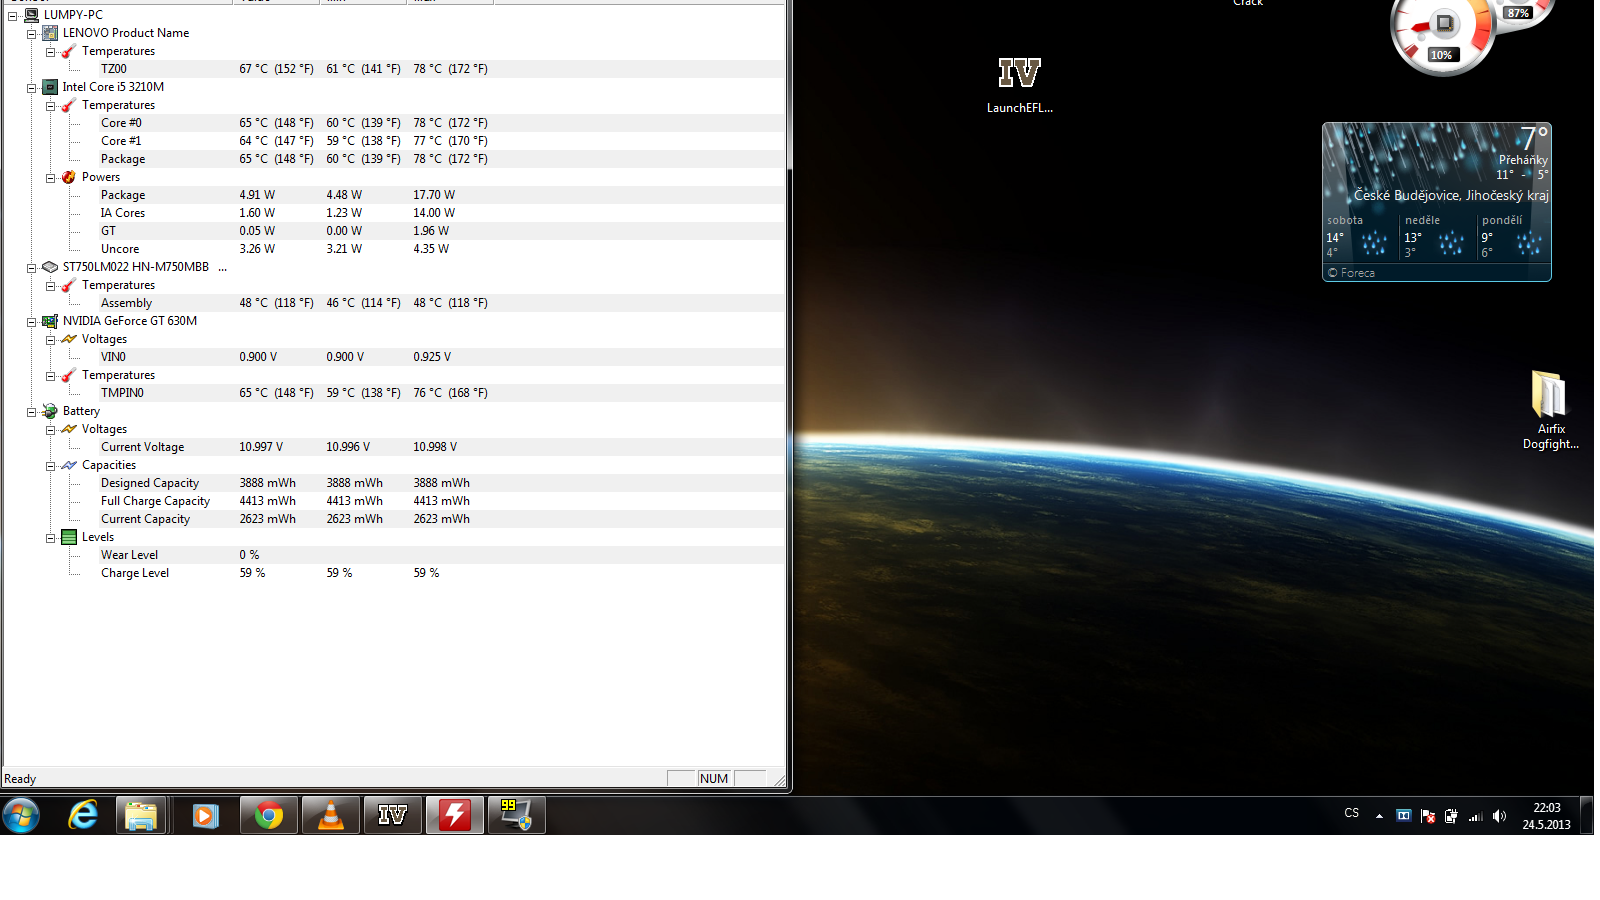Click the volume speaker tray icon
Image resolution: width=1600 pixels, height=900 pixels.
tap(1499, 816)
